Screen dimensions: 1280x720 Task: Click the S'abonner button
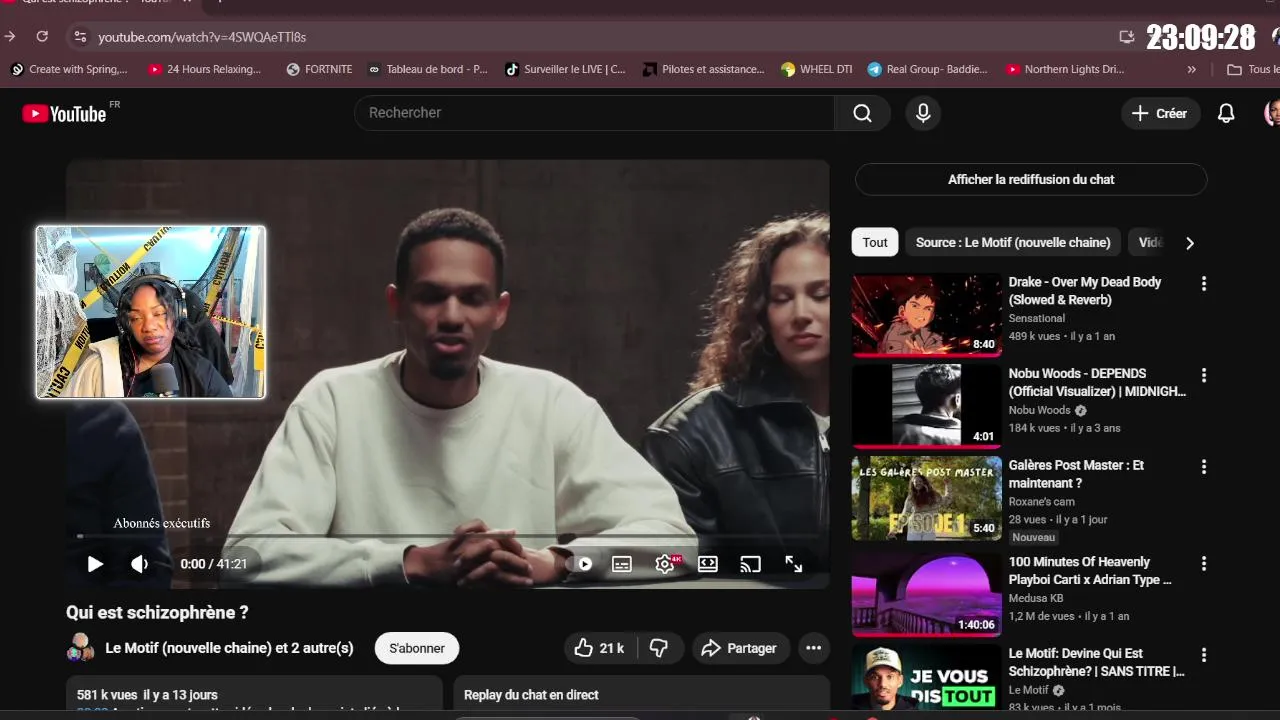click(417, 648)
